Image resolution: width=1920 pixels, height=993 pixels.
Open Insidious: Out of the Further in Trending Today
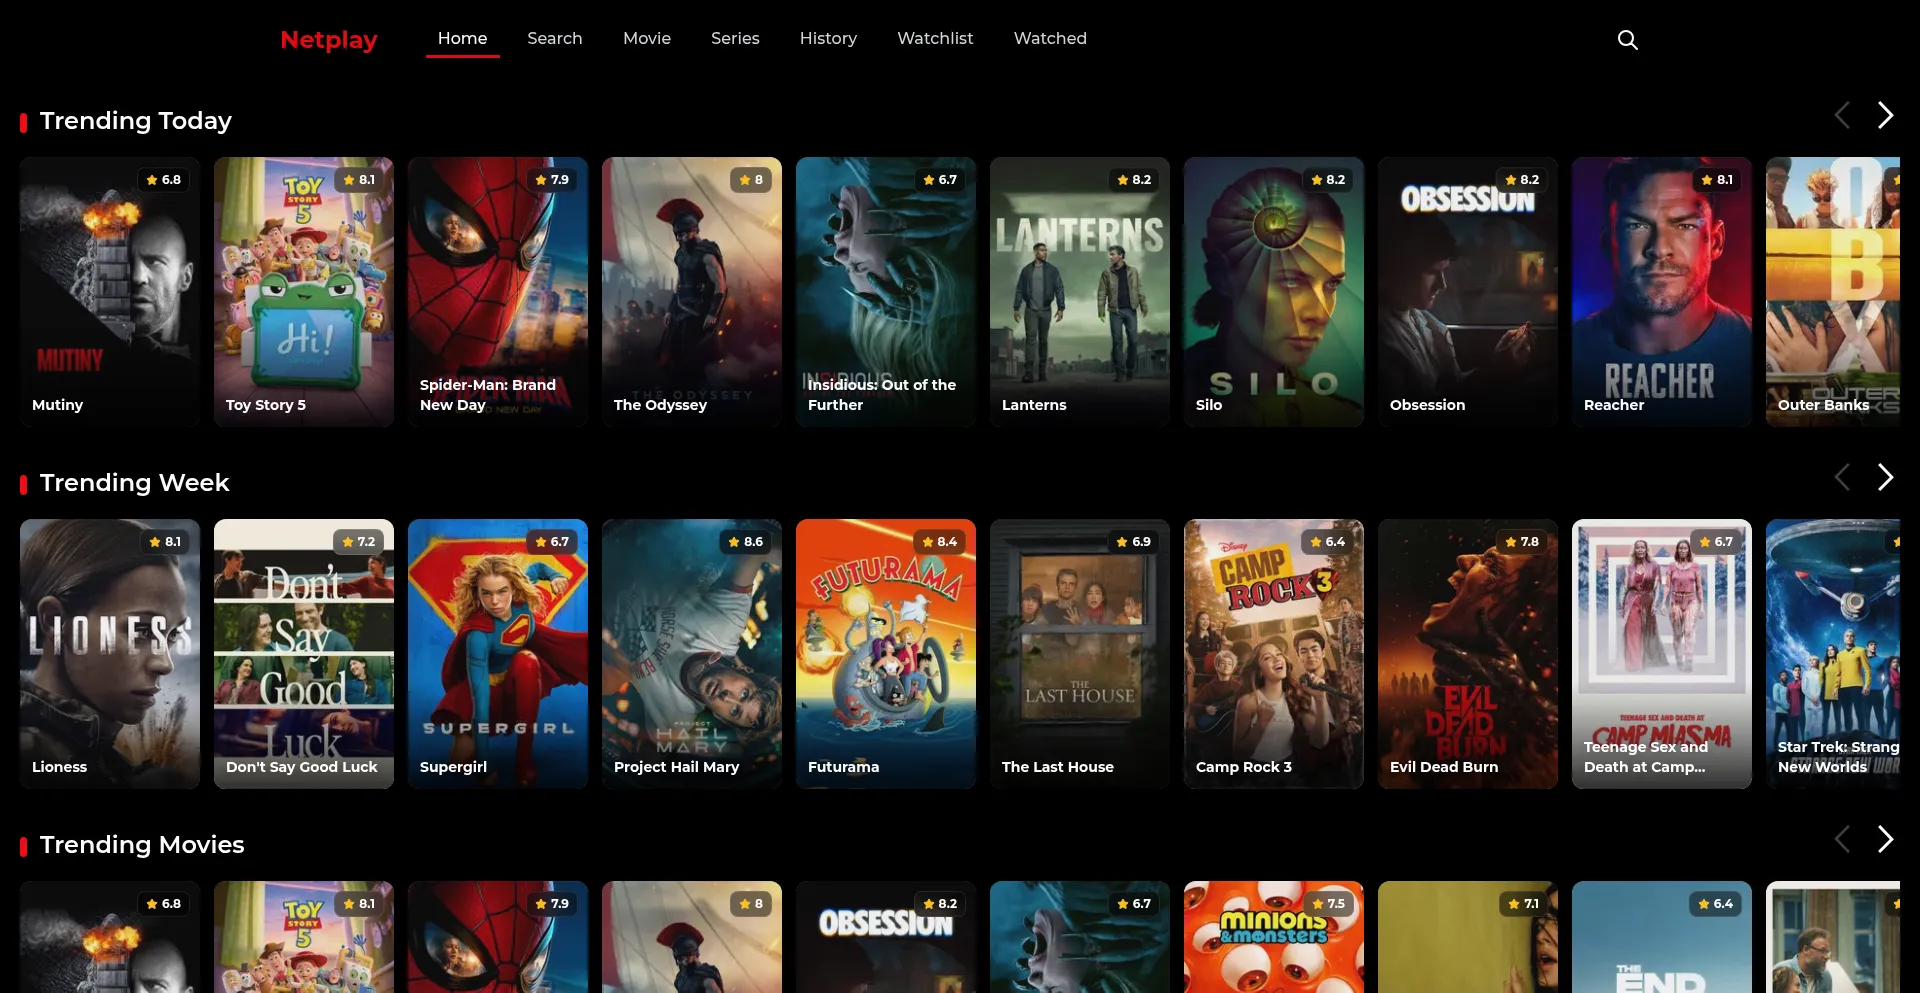coord(886,292)
